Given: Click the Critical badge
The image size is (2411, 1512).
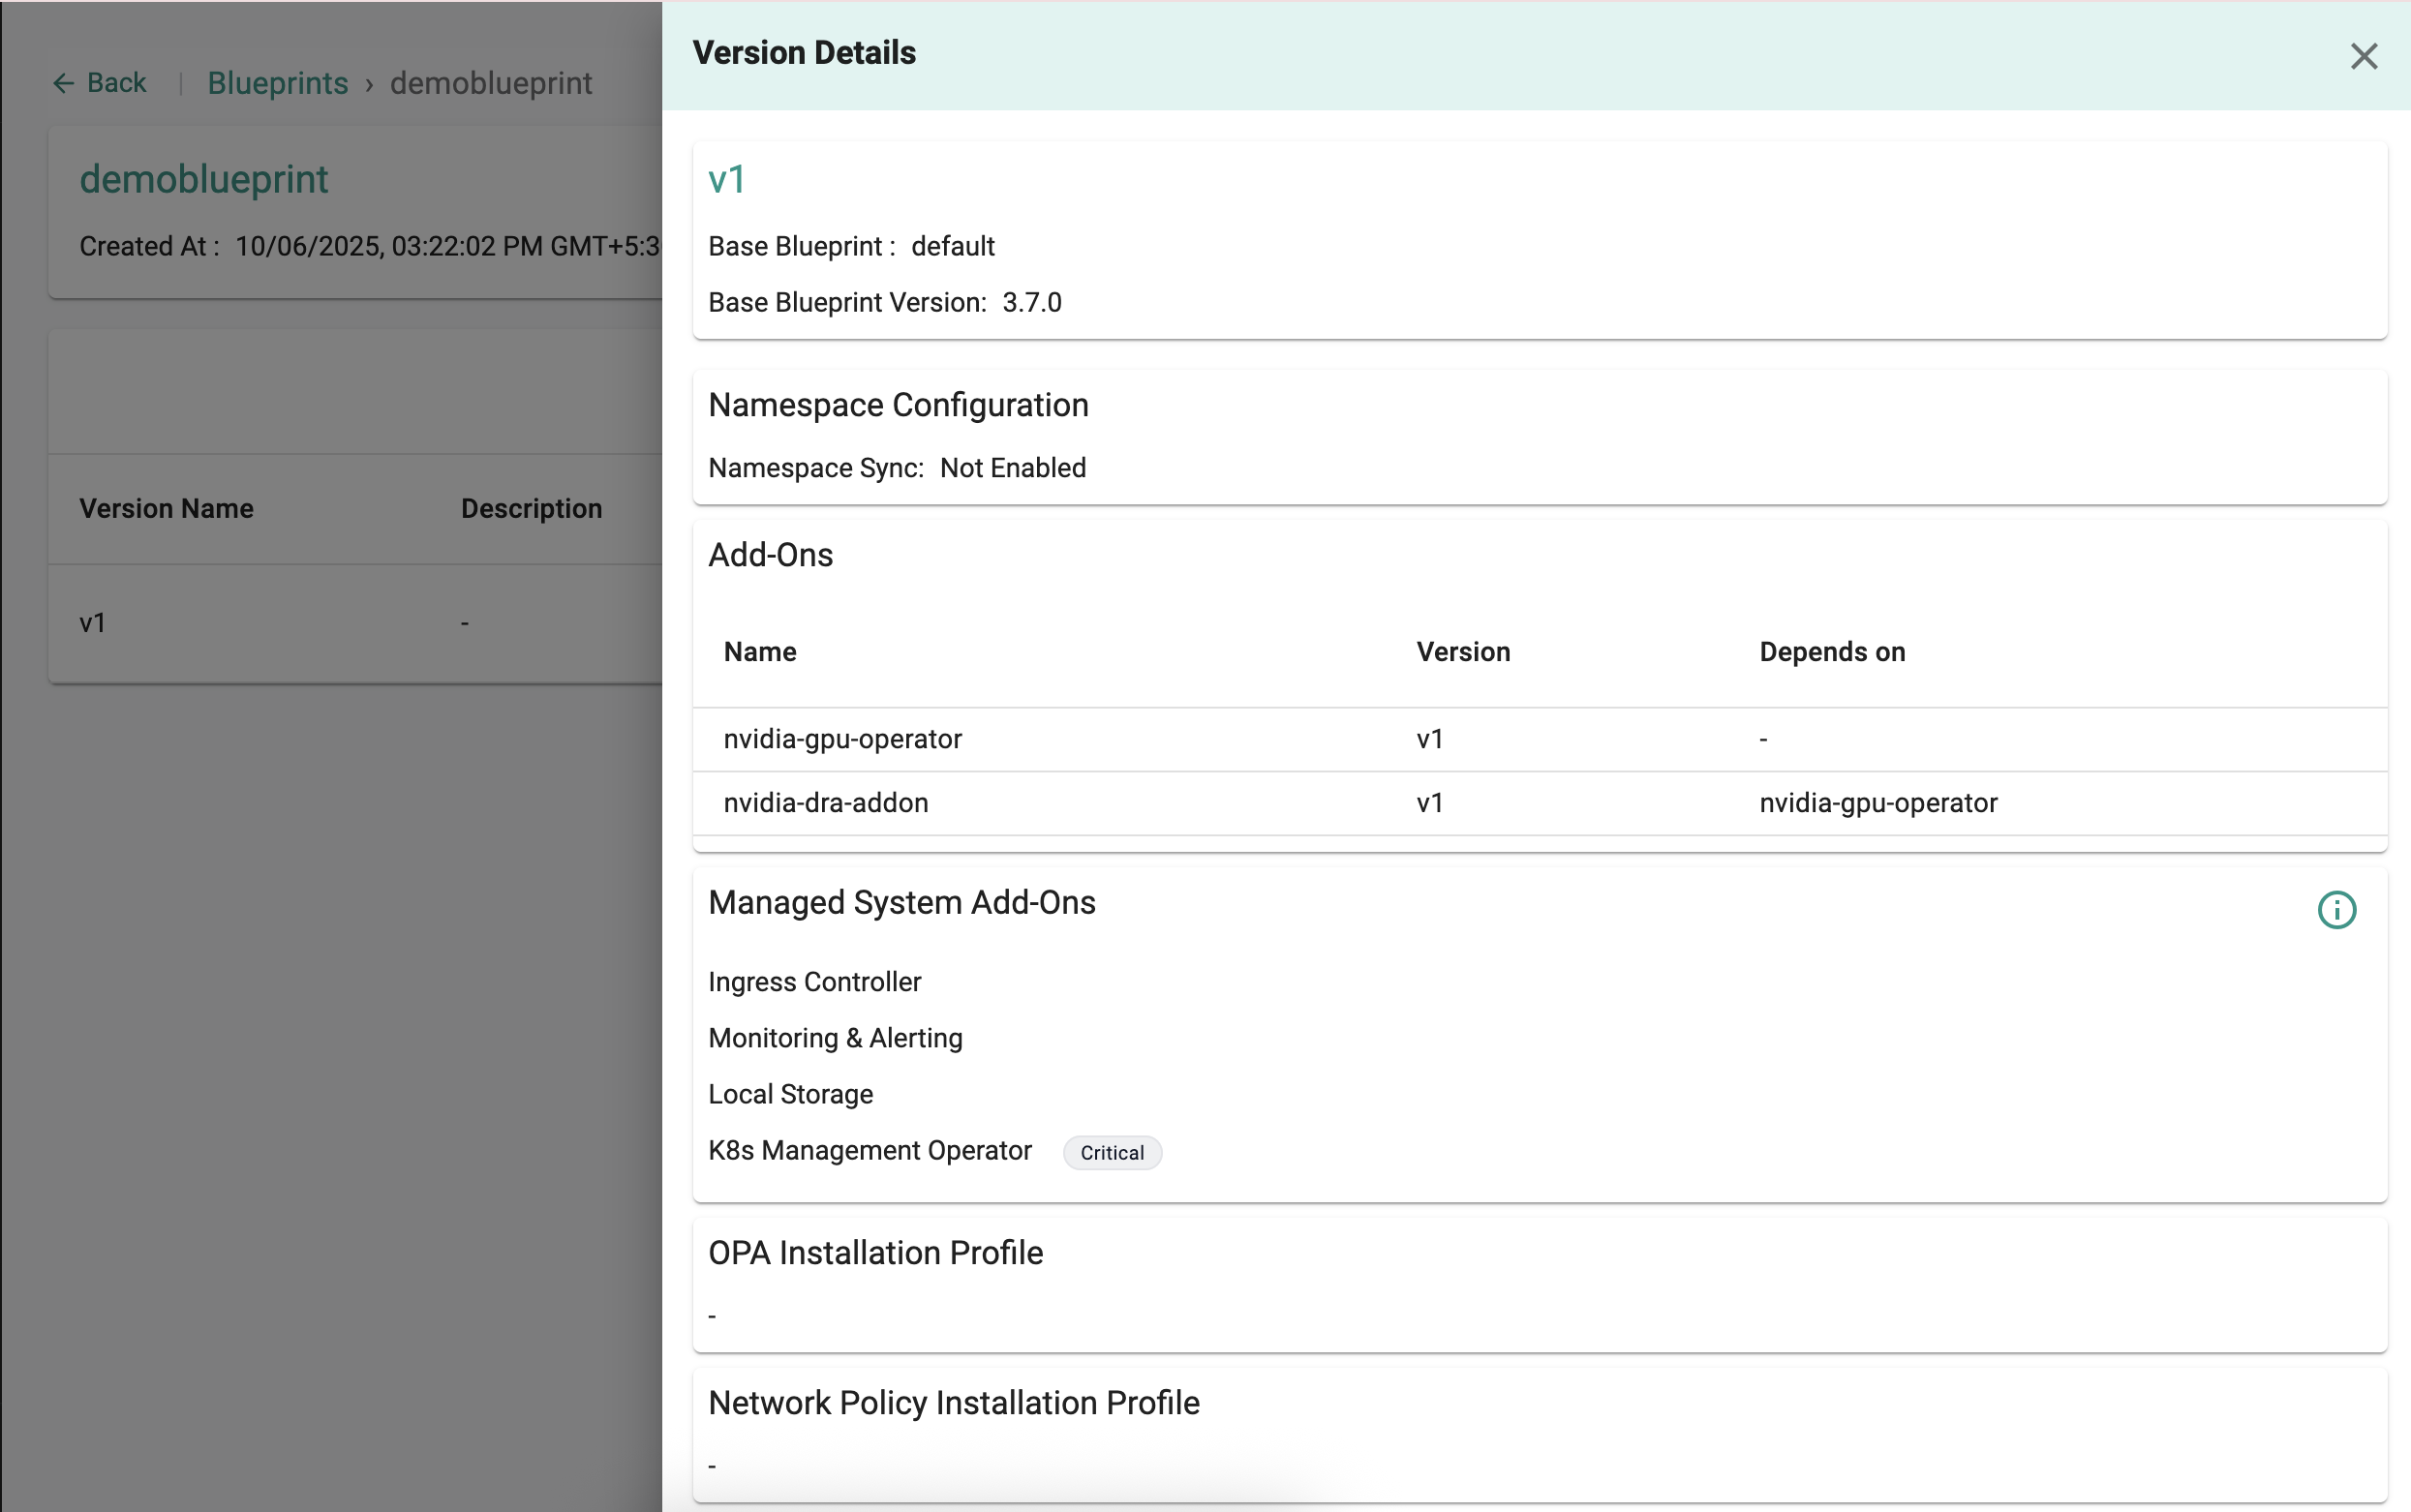Looking at the screenshot, I should coord(1111,1152).
